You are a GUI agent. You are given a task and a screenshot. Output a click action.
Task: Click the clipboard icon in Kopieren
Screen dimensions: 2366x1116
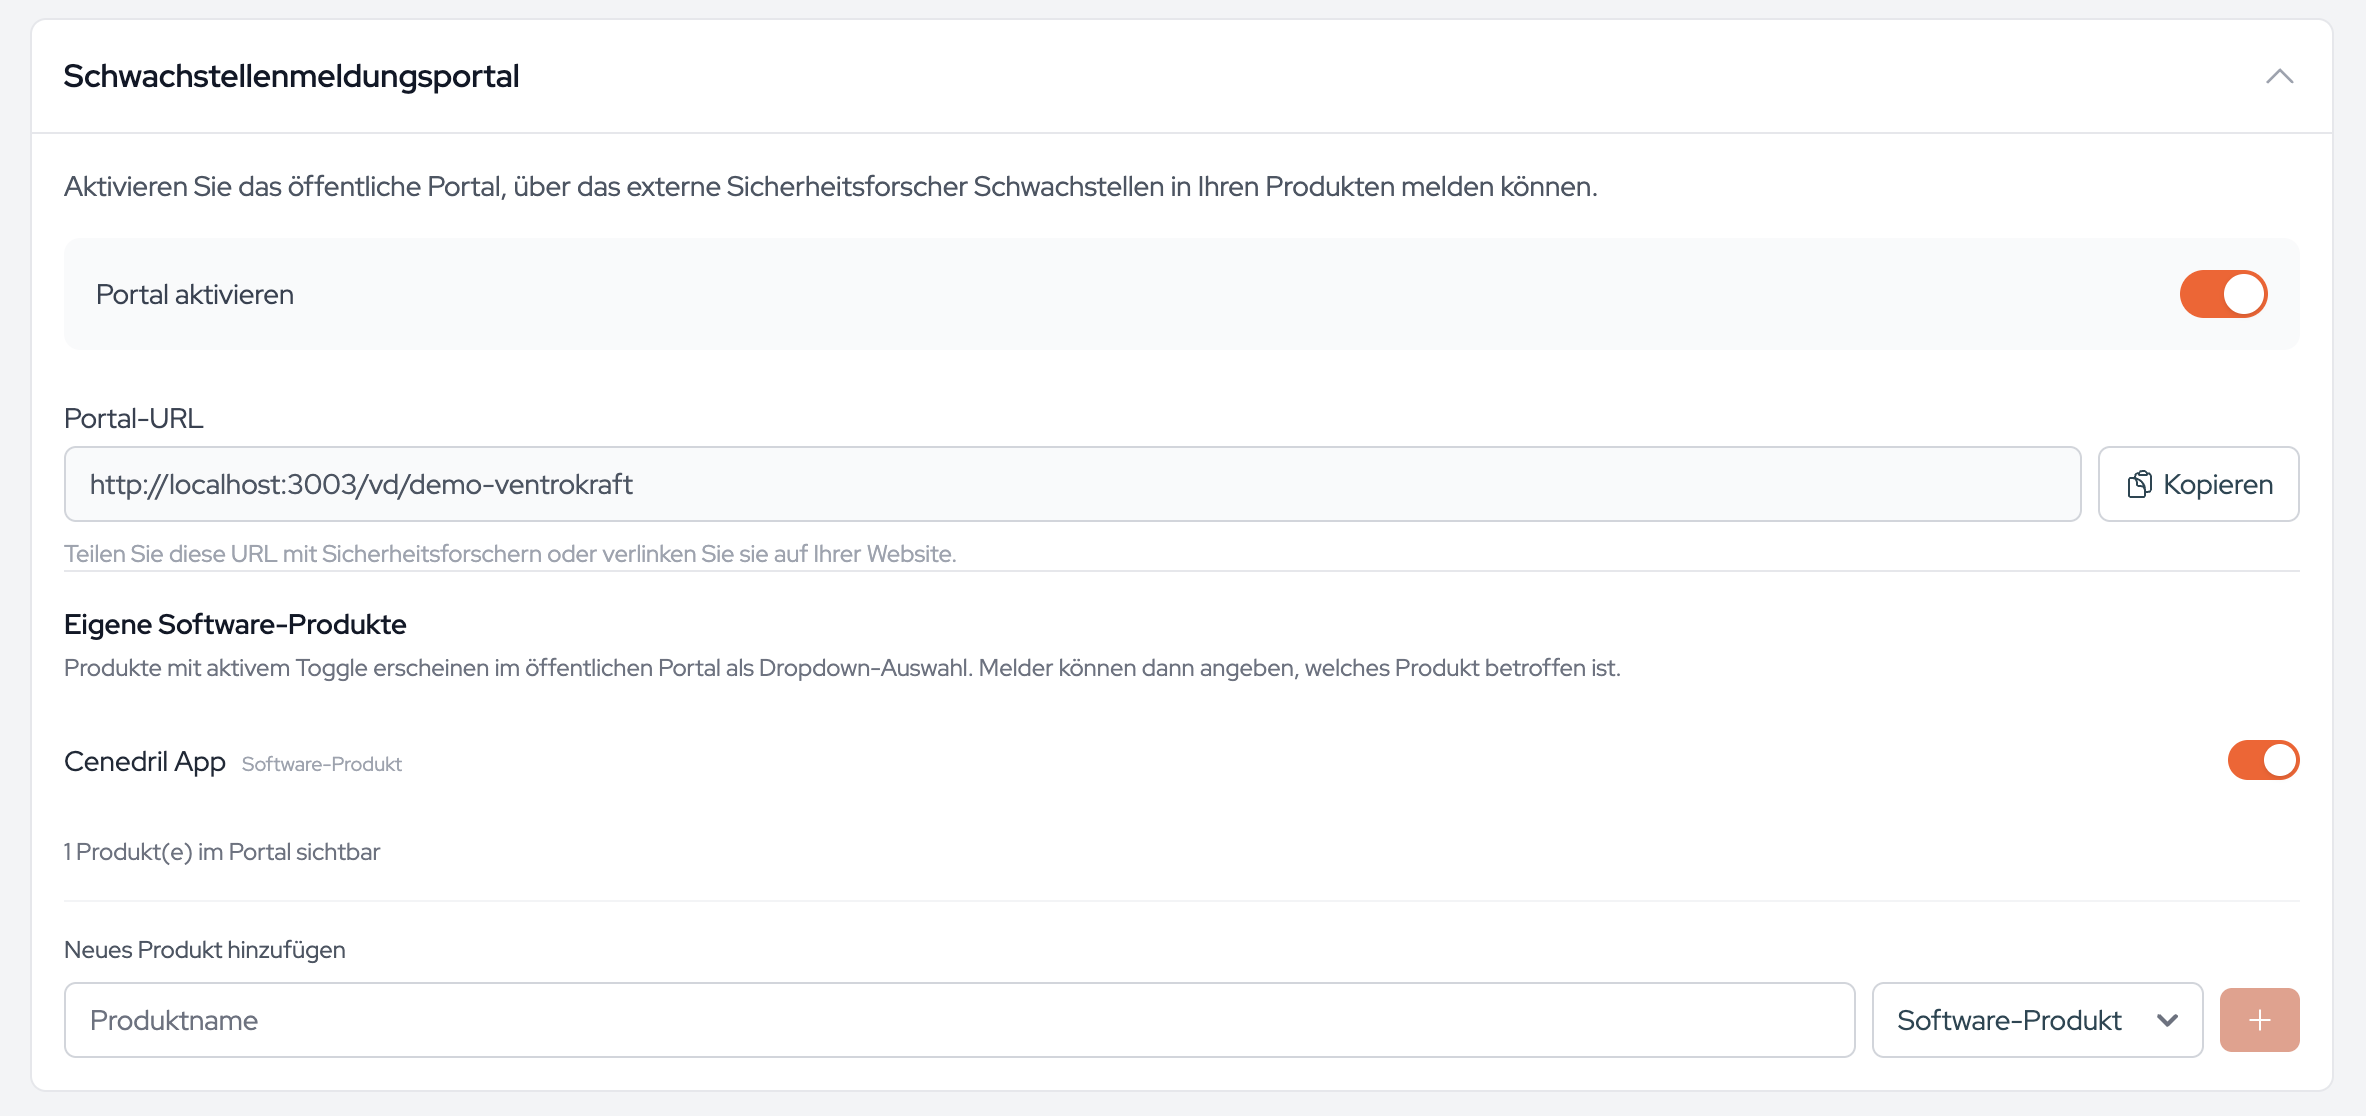[2139, 484]
